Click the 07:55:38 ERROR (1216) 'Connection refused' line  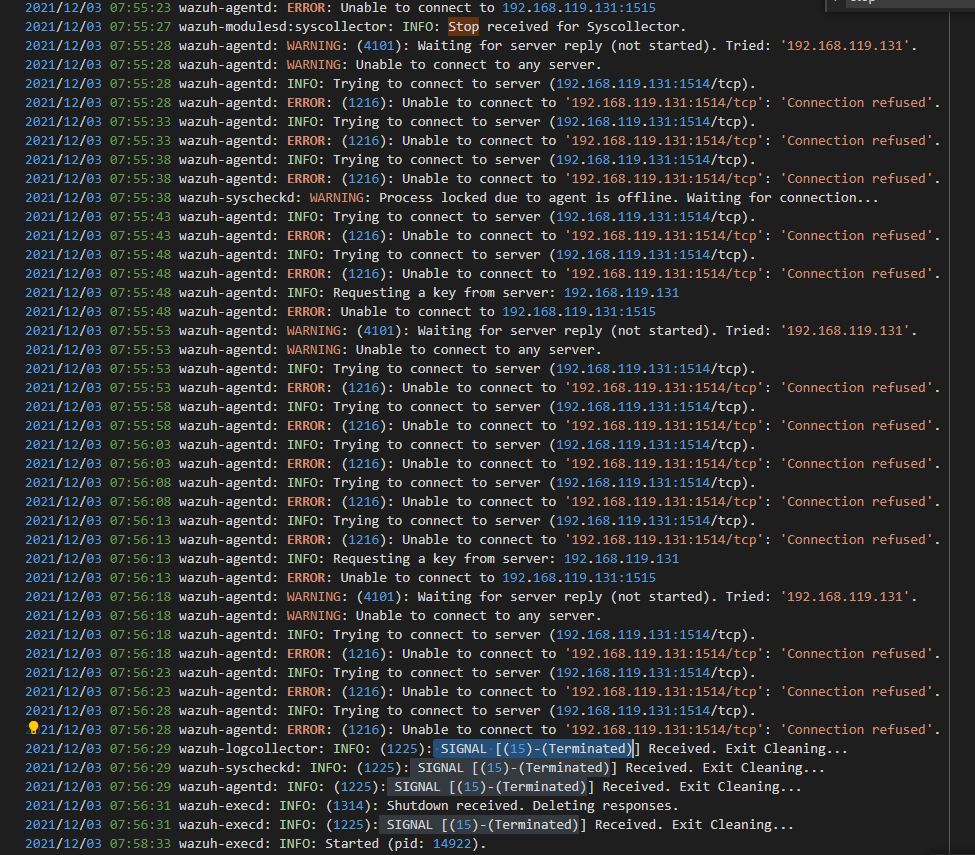coord(483,179)
